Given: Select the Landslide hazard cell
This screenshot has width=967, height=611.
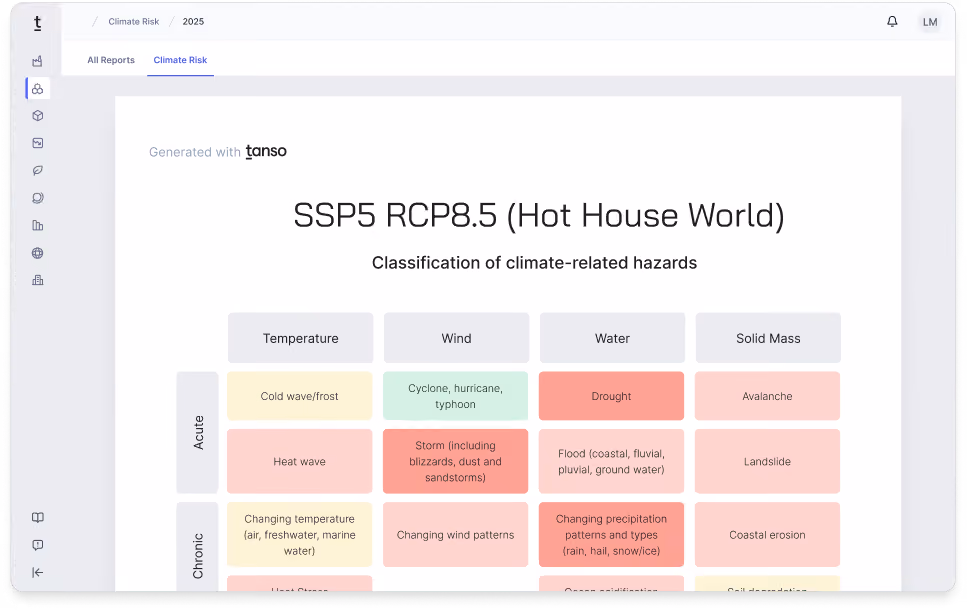Looking at the screenshot, I should tap(767, 461).
